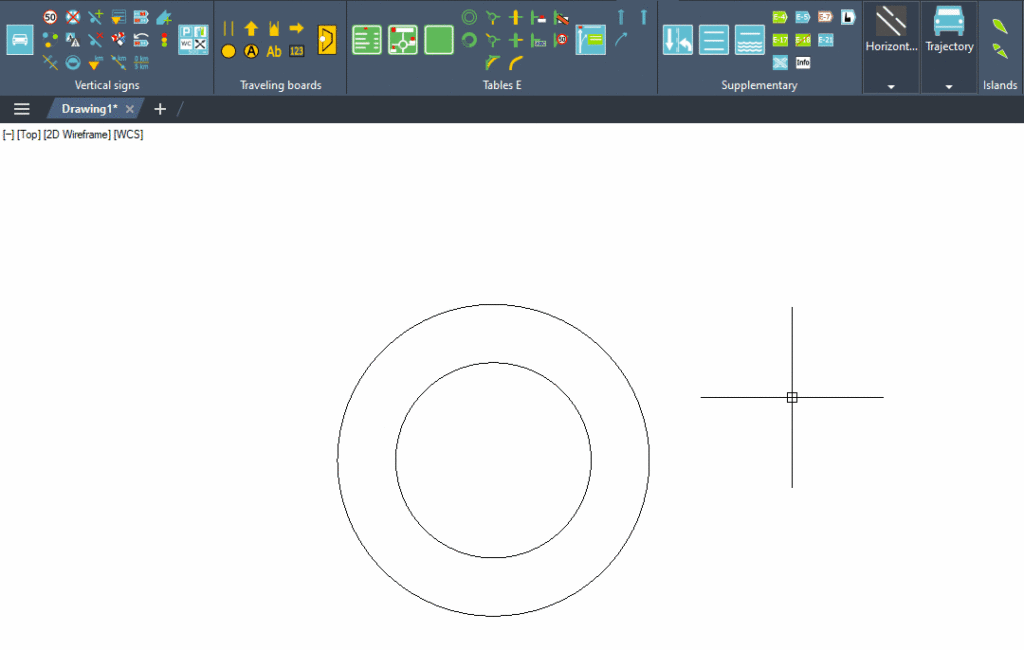Select the curved blue arrow icon
The width and height of the screenshot is (1024, 650).
621,40
